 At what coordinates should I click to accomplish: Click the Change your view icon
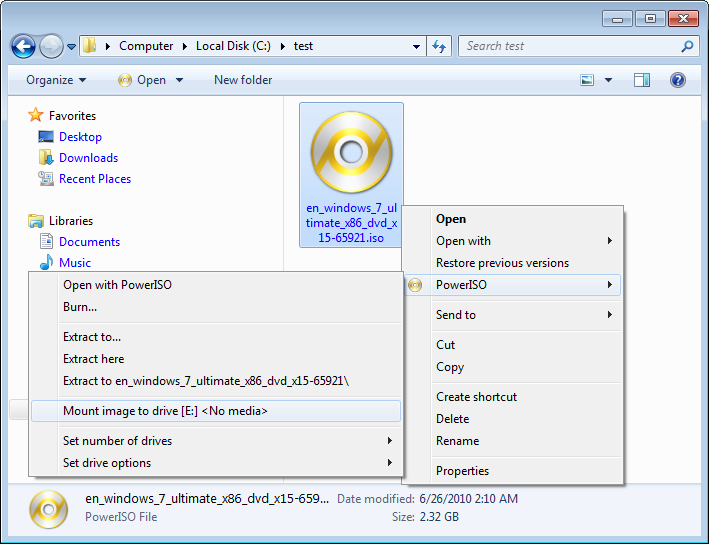point(587,80)
